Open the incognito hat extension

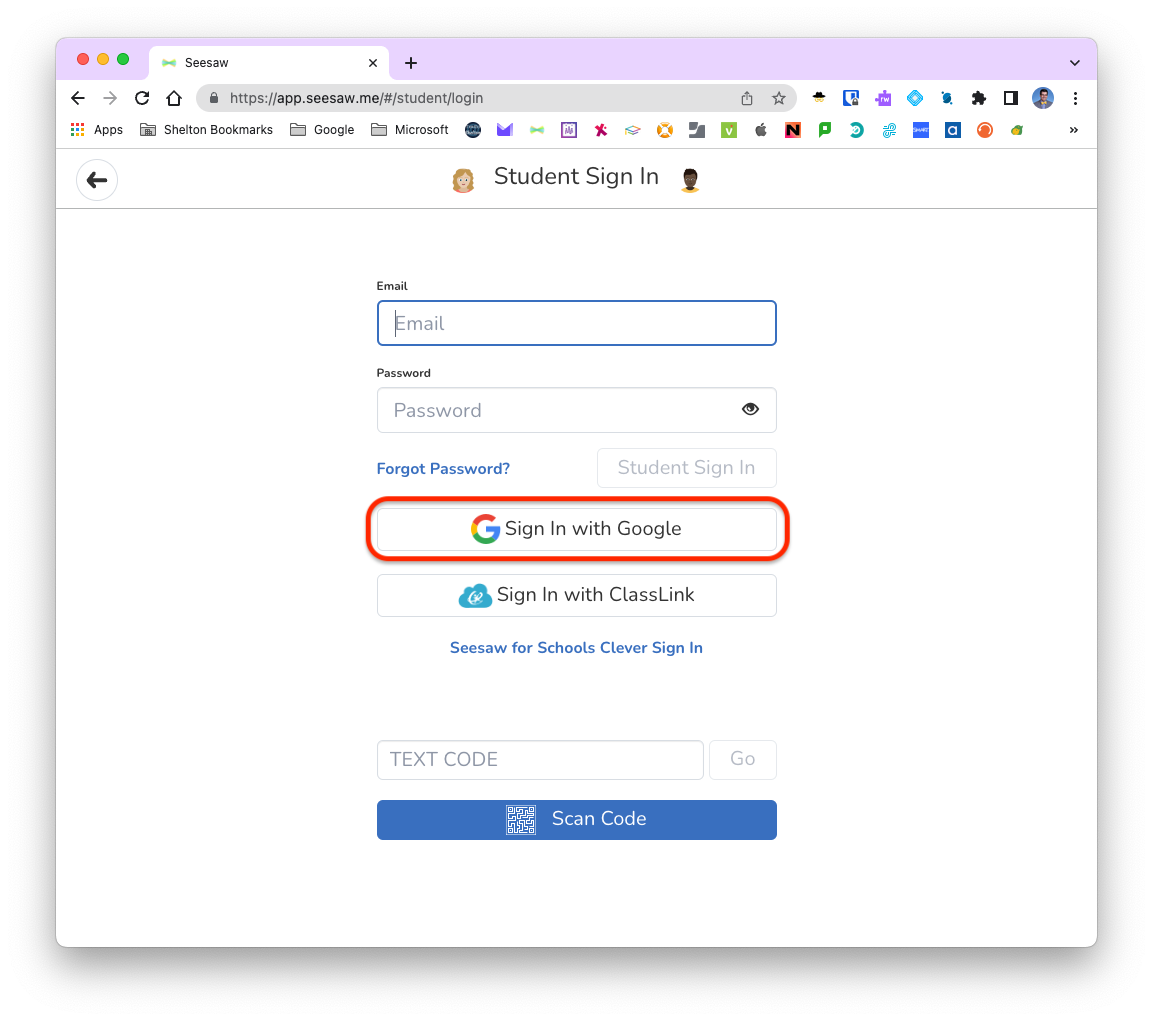(x=818, y=97)
